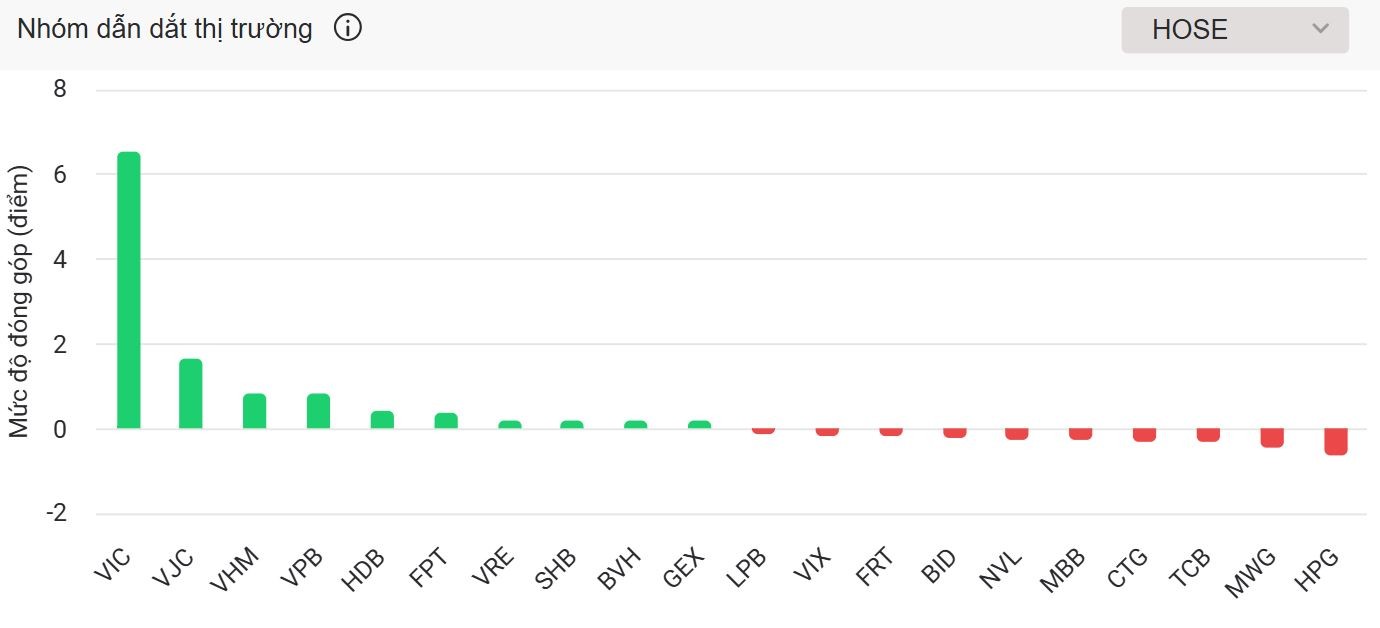Viewport: 1380px width, 628px height.
Task: Click the red NVL bar
Action: (x=1017, y=434)
